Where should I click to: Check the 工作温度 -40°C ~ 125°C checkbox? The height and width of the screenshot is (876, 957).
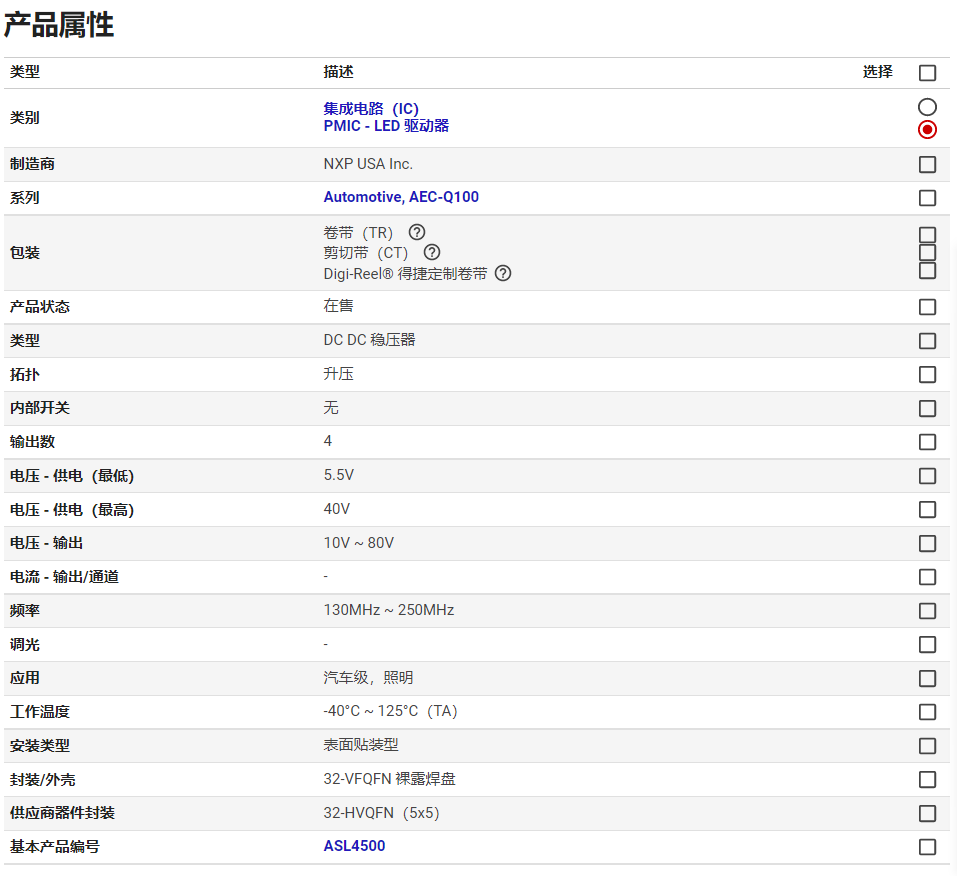pos(927,712)
